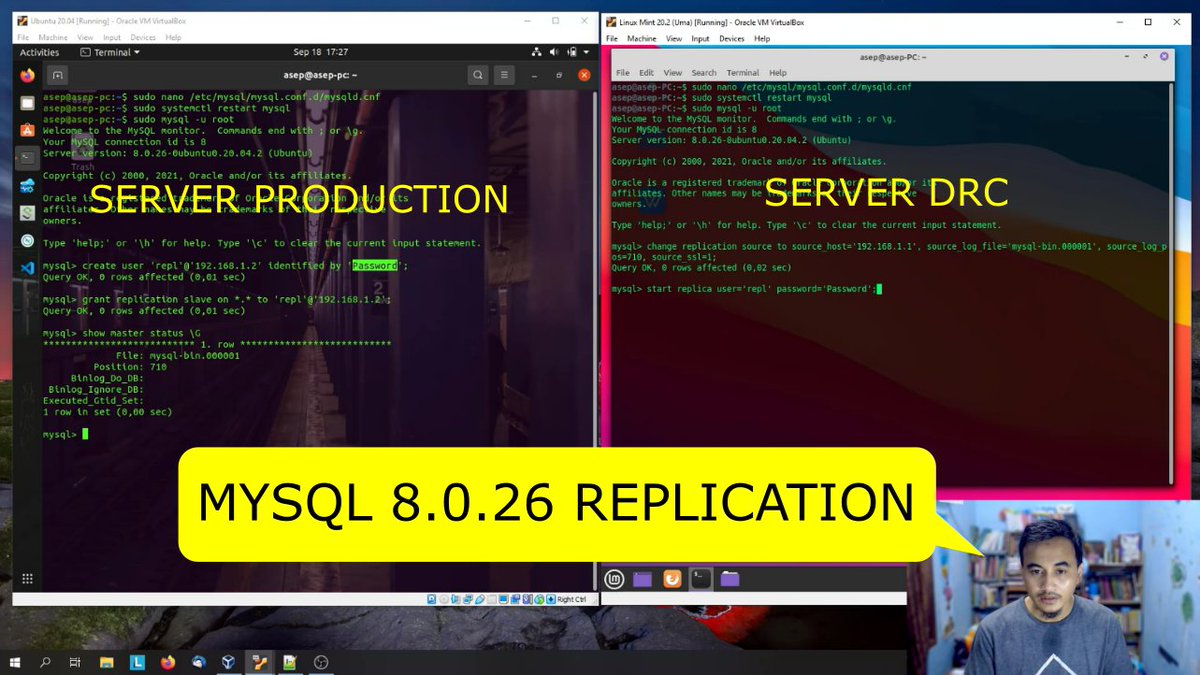Open File menu in Ubuntu VirtualBox window
The width and height of the screenshot is (1200, 675).
(23, 37)
